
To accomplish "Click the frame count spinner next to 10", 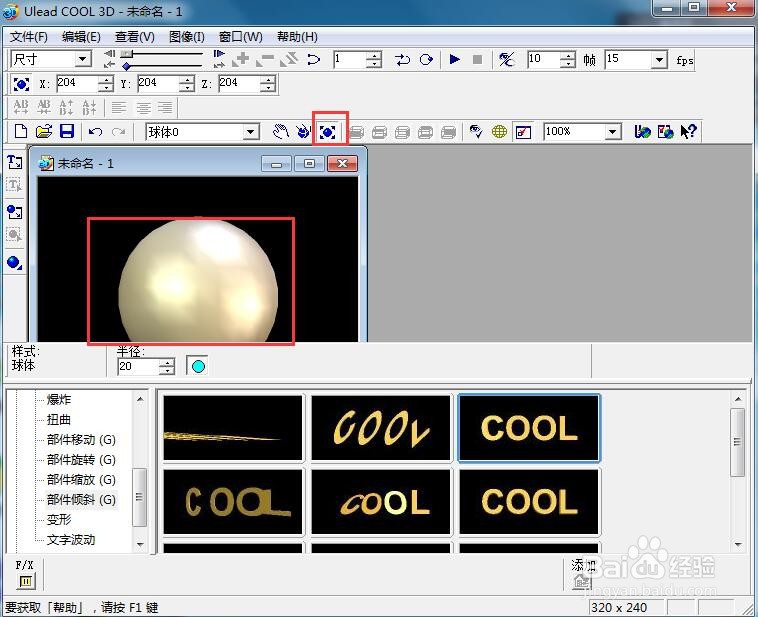I will point(568,59).
